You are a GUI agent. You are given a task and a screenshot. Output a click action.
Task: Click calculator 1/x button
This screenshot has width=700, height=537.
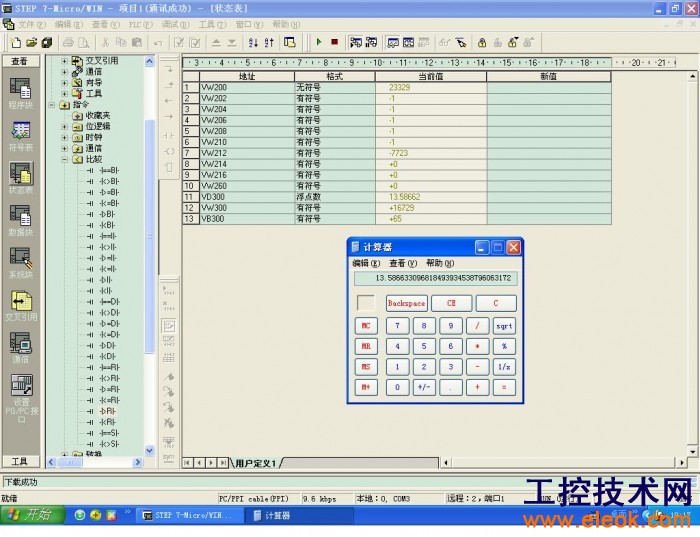(504, 366)
